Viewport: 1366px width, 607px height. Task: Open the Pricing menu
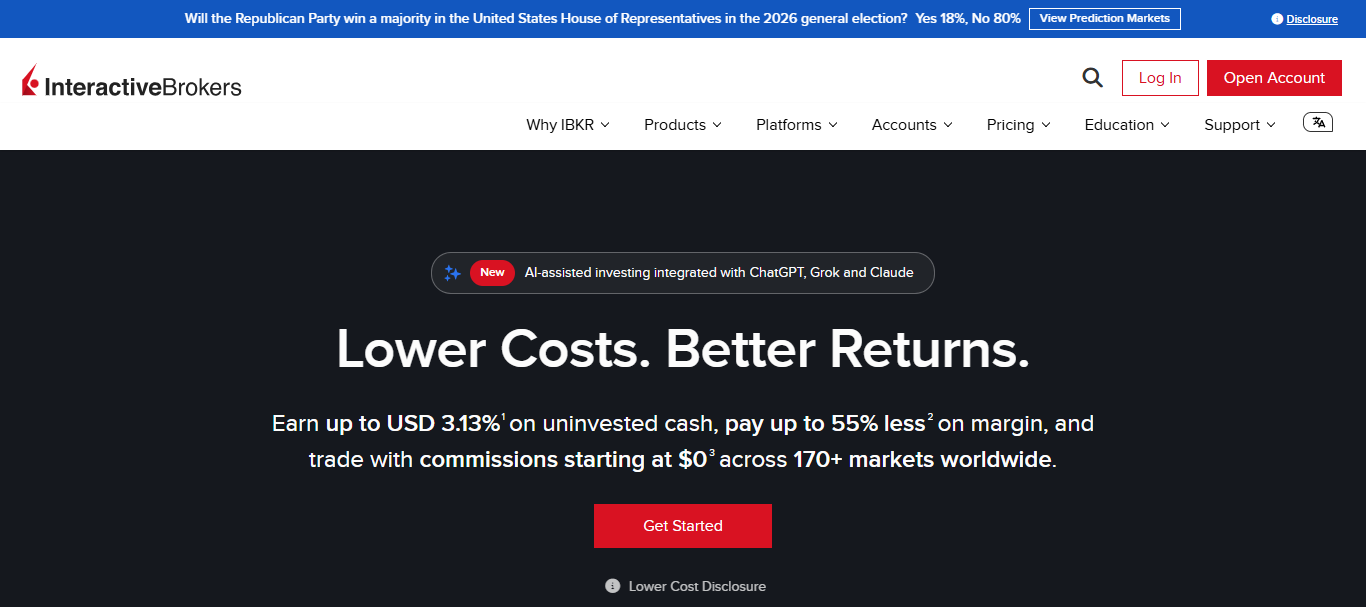point(1019,125)
